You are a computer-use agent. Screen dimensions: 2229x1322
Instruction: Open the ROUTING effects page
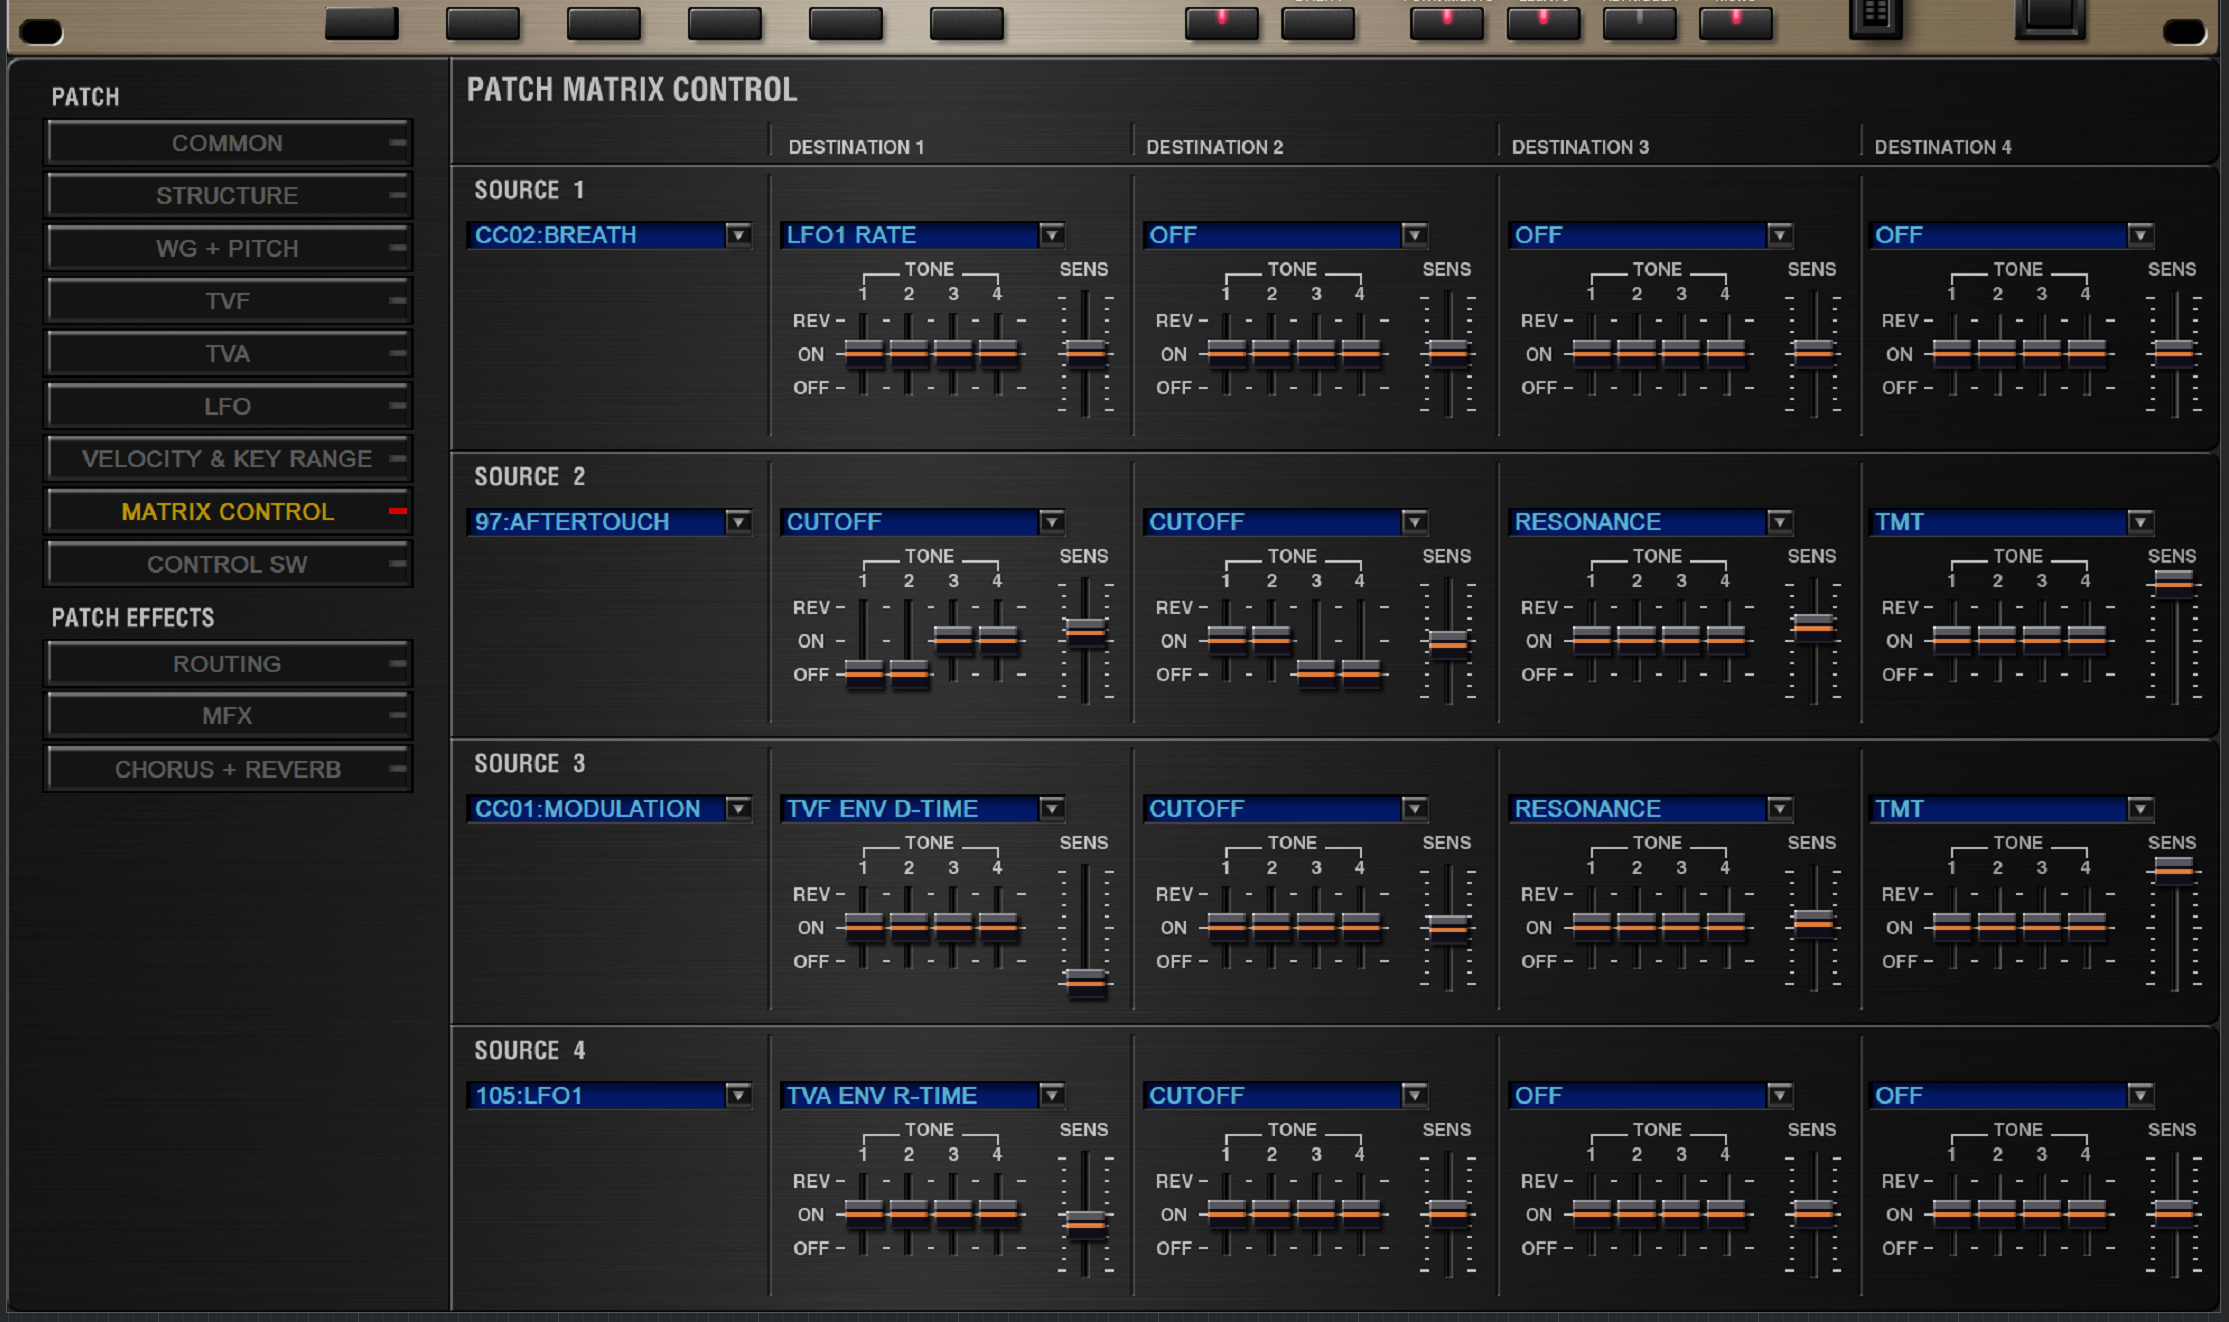click(227, 664)
